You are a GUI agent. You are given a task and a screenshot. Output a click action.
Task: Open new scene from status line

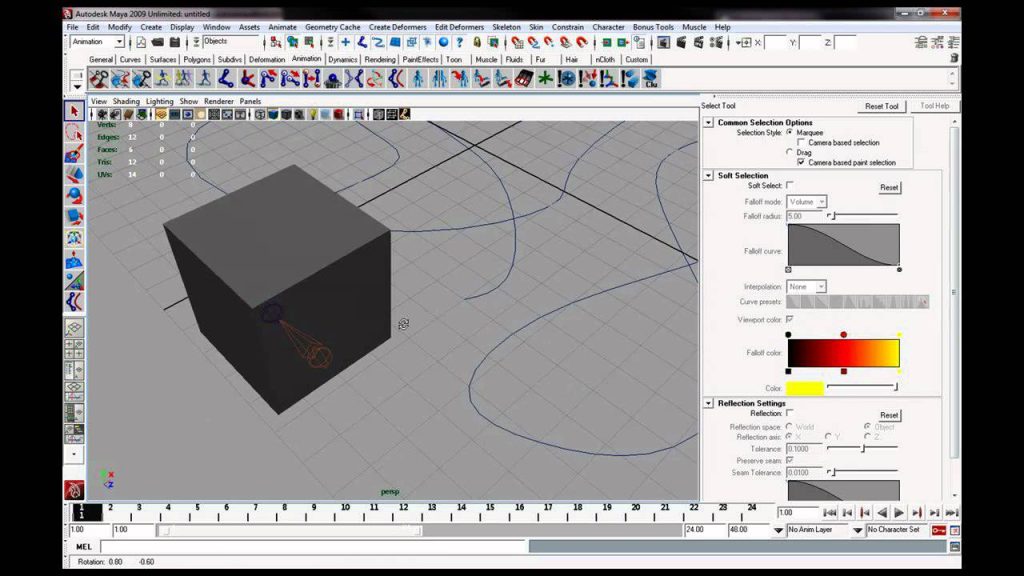(141, 42)
